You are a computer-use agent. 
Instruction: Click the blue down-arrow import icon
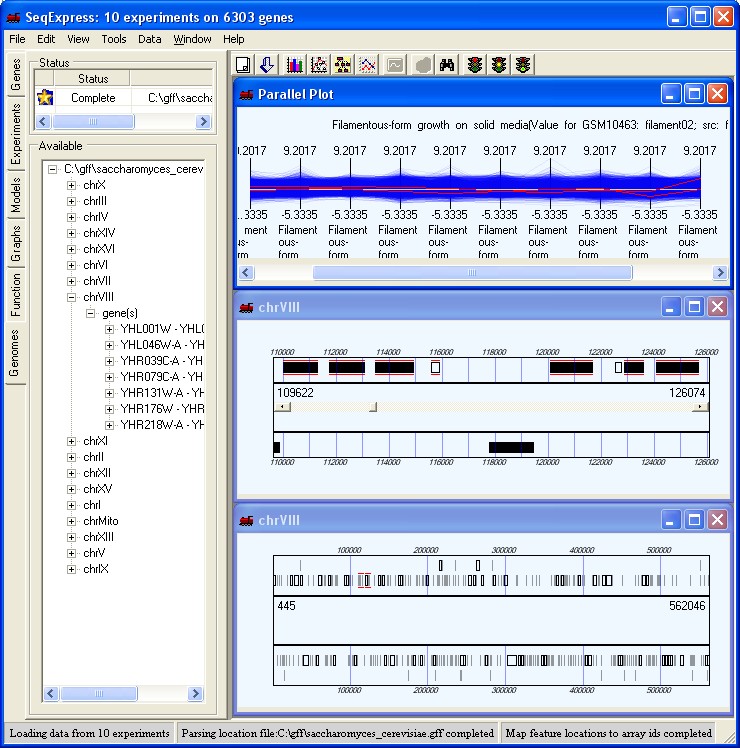coord(267,65)
